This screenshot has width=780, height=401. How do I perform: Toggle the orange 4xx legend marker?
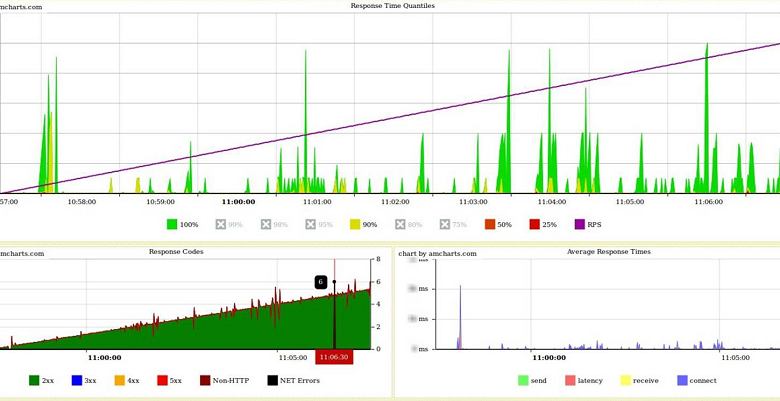(119, 380)
